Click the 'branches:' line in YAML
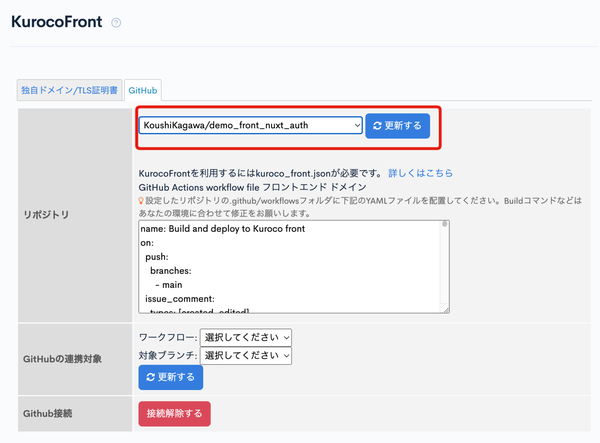The height and width of the screenshot is (443, 600). [171, 271]
